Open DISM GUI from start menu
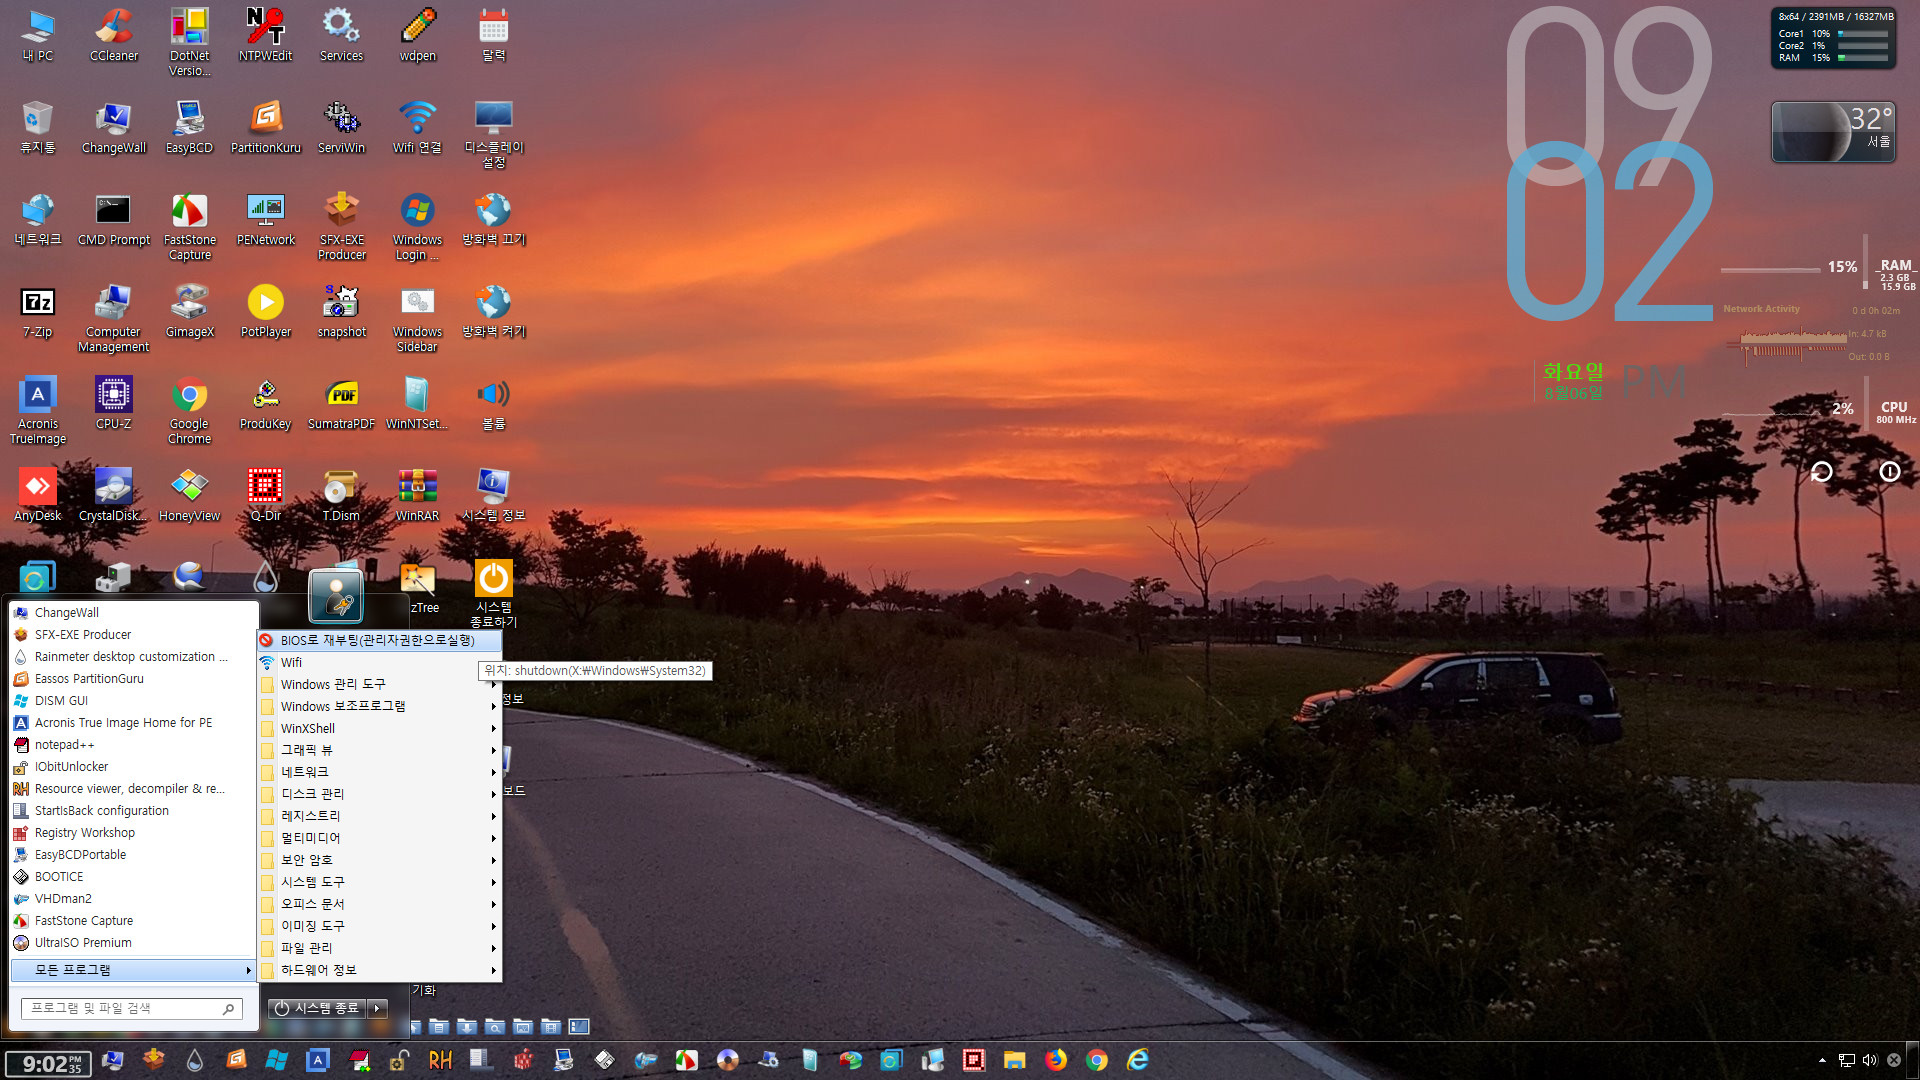 133,701
